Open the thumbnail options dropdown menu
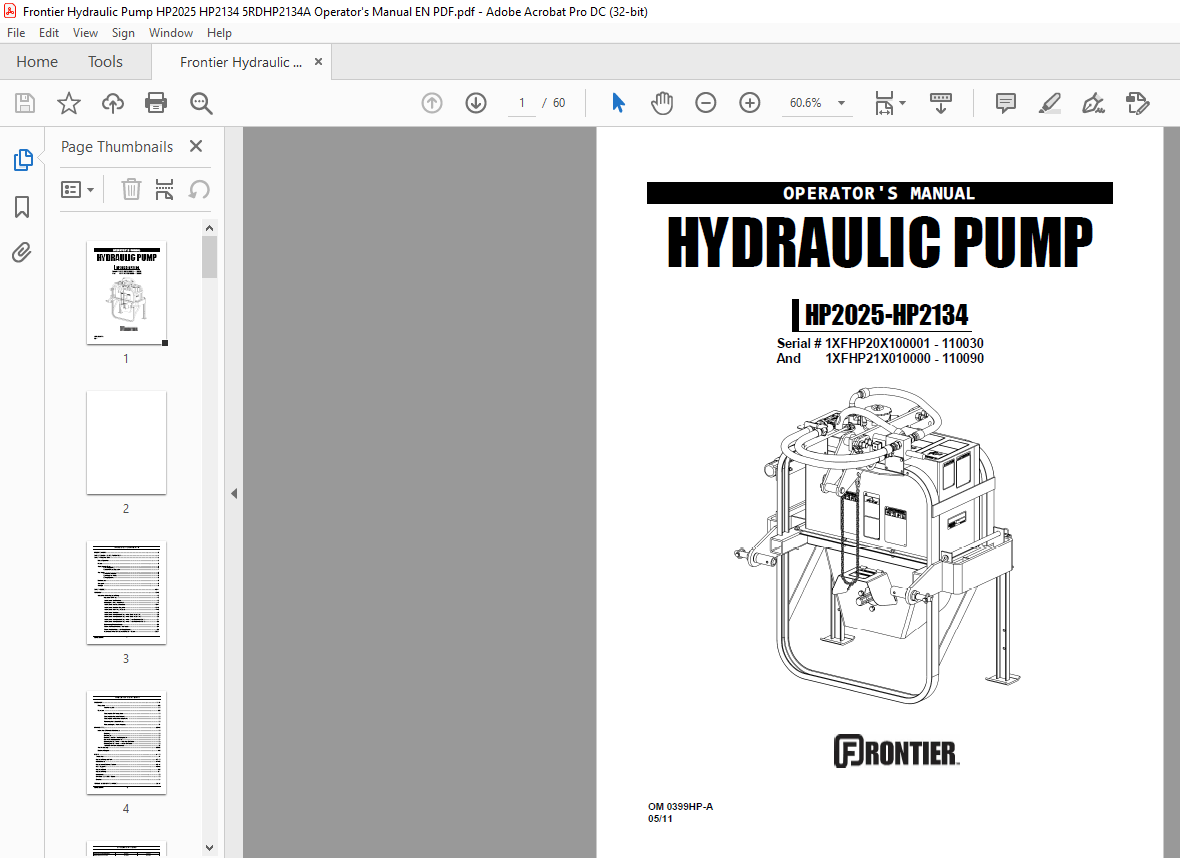 [x=78, y=190]
